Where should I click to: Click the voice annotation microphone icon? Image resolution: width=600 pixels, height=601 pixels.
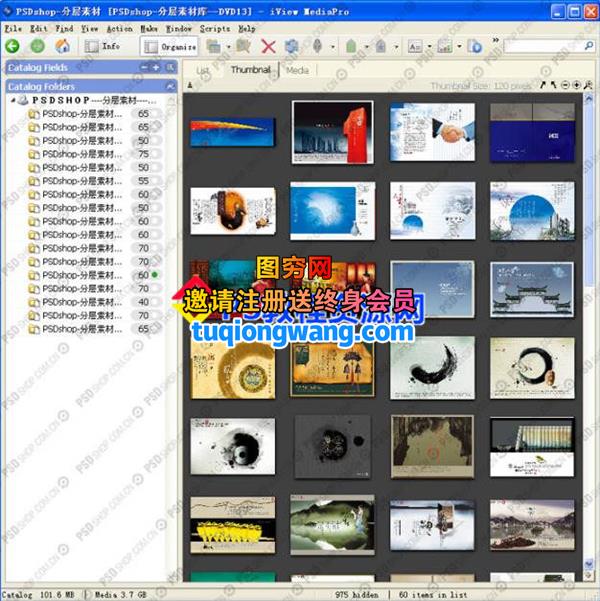click(x=317, y=46)
